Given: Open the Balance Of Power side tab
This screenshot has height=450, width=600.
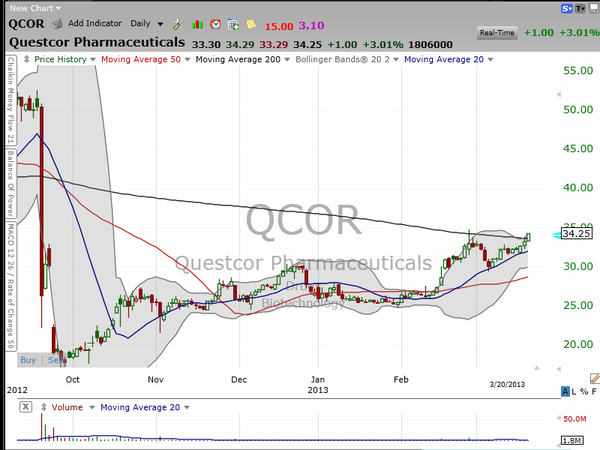Looking at the screenshot, I should [10, 184].
